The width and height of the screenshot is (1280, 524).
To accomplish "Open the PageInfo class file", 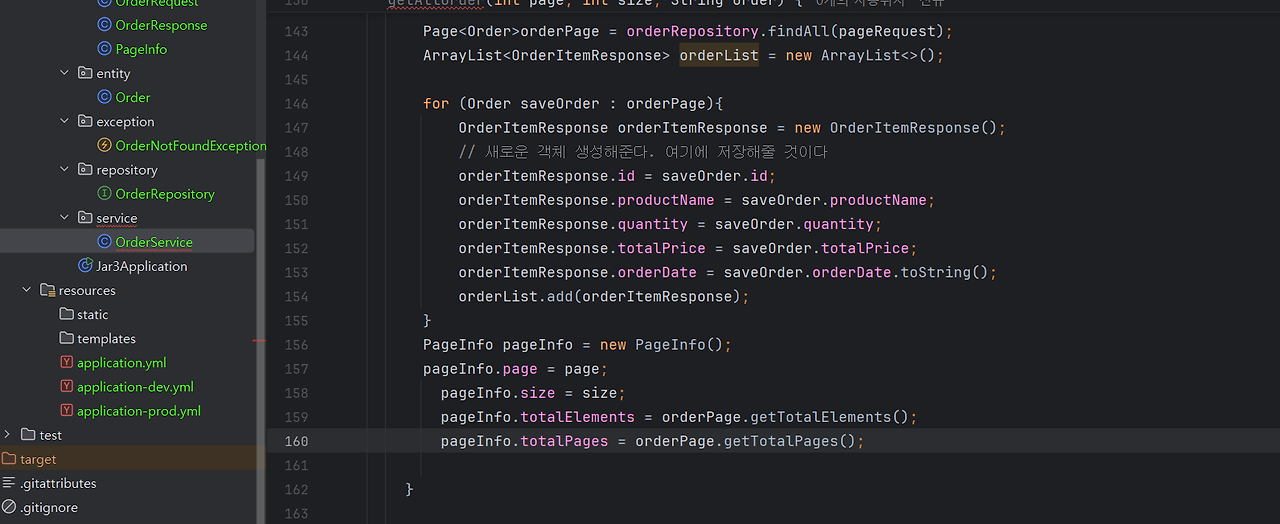I will 141,49.
